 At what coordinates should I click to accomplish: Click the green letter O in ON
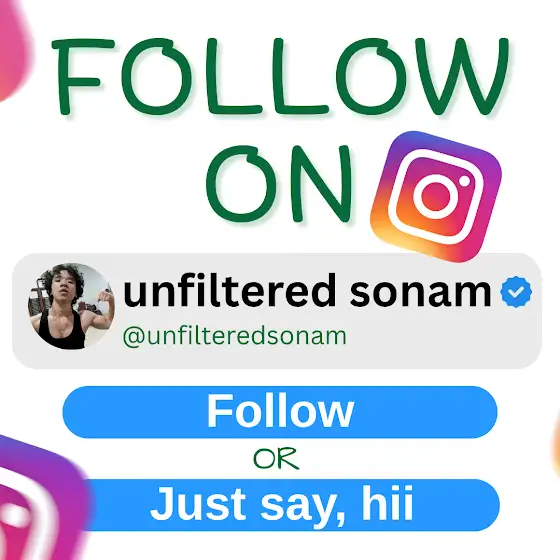pyautogui.click(x=241, y=184)
